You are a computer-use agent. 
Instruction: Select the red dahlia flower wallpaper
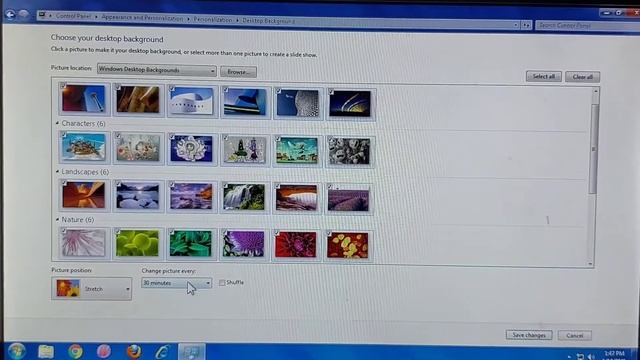click(x=296, y=244)
